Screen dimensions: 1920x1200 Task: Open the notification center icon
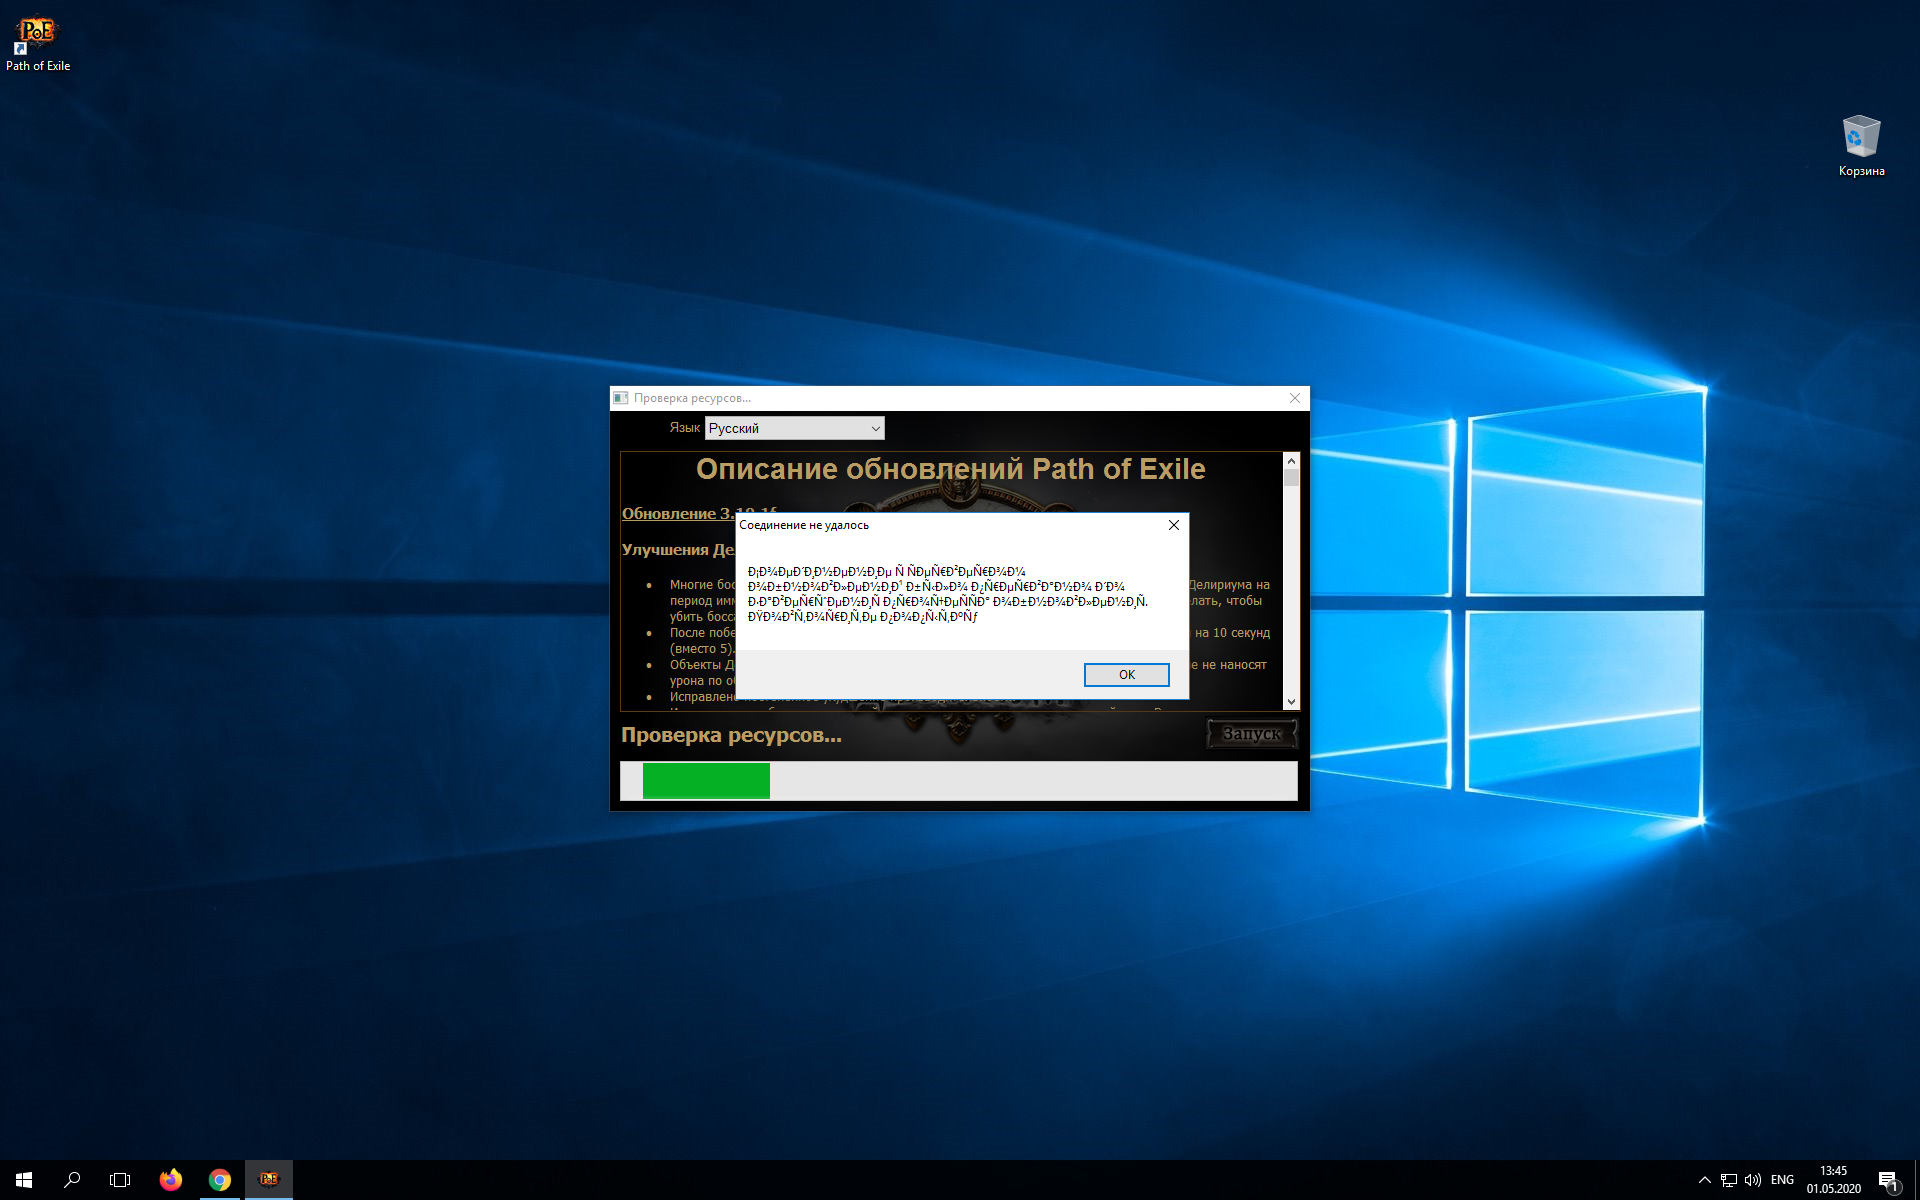[x=1888, y=1180]
